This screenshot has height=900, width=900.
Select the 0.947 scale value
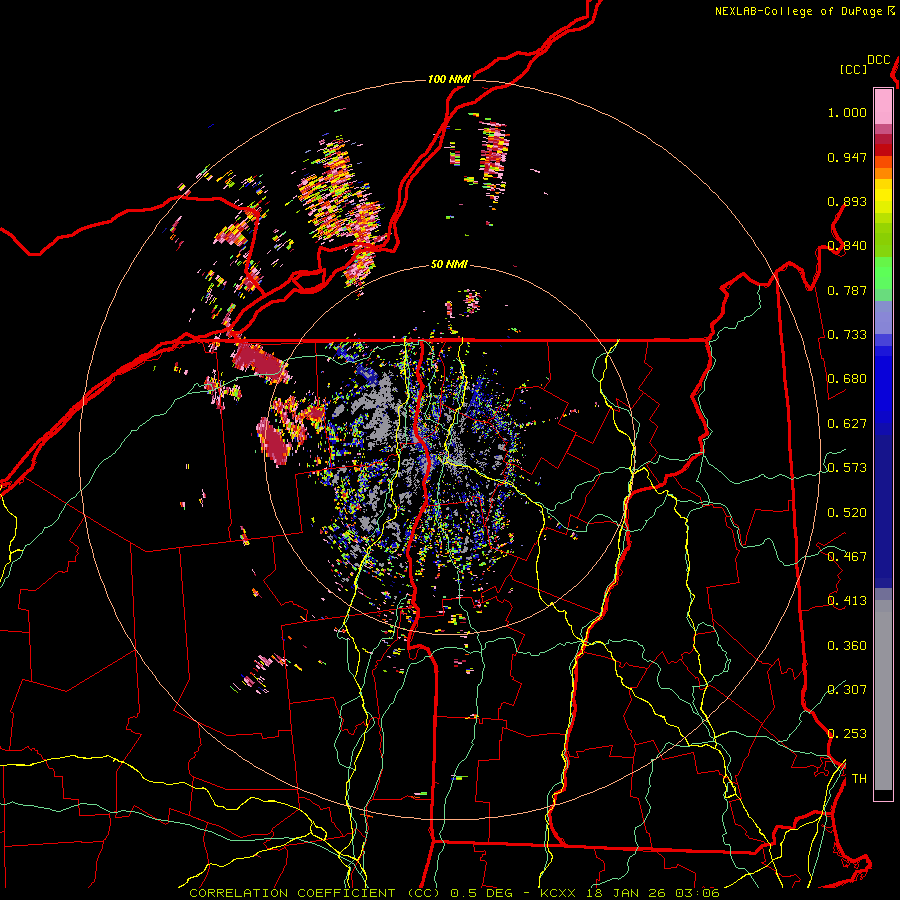tap(847, 157)
